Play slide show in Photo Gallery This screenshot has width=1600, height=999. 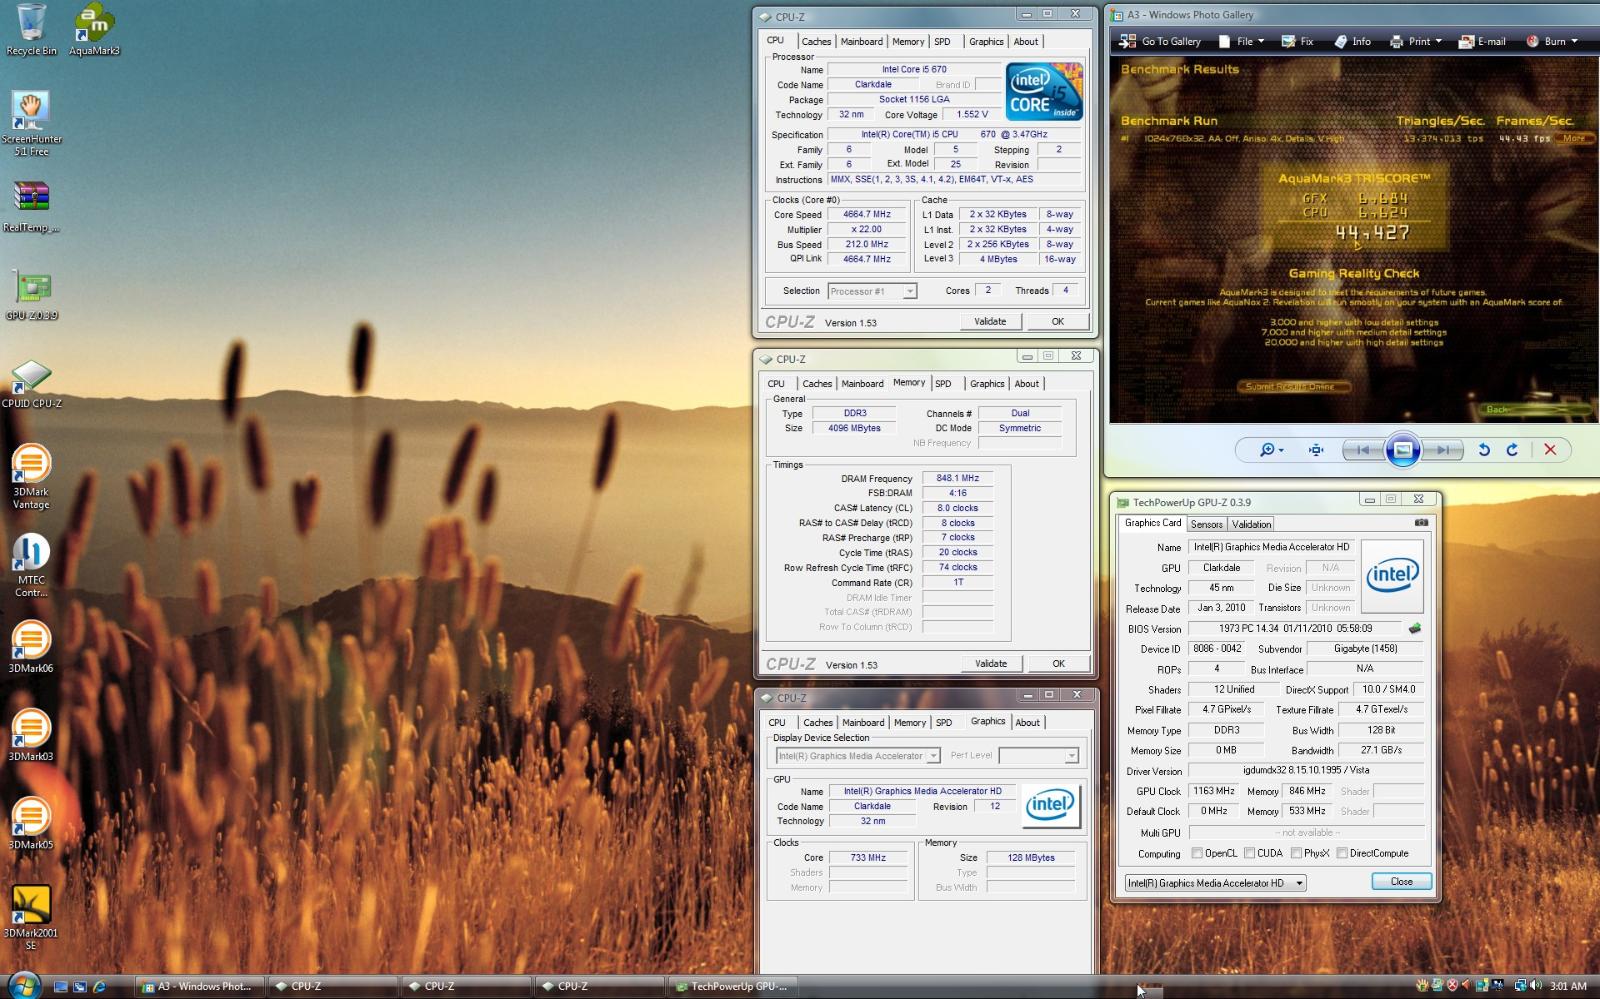1403,450
